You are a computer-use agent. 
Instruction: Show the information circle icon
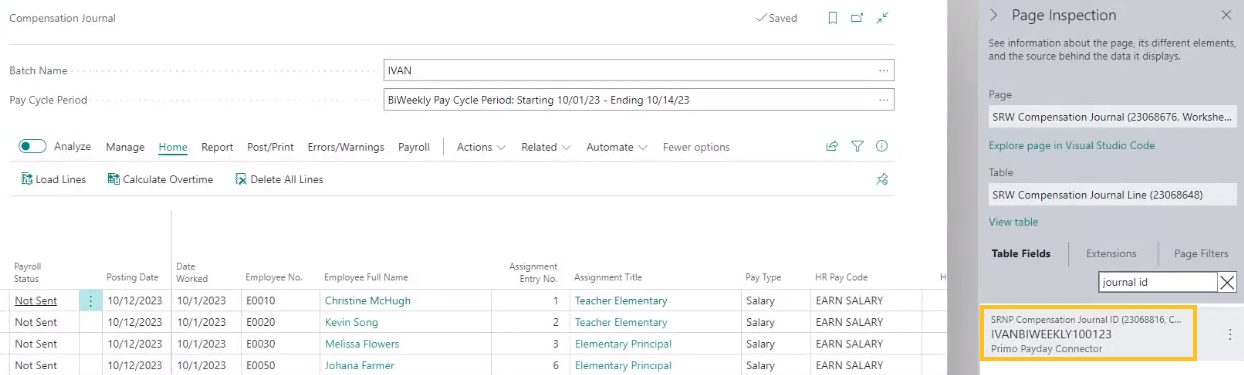[882, 146]
